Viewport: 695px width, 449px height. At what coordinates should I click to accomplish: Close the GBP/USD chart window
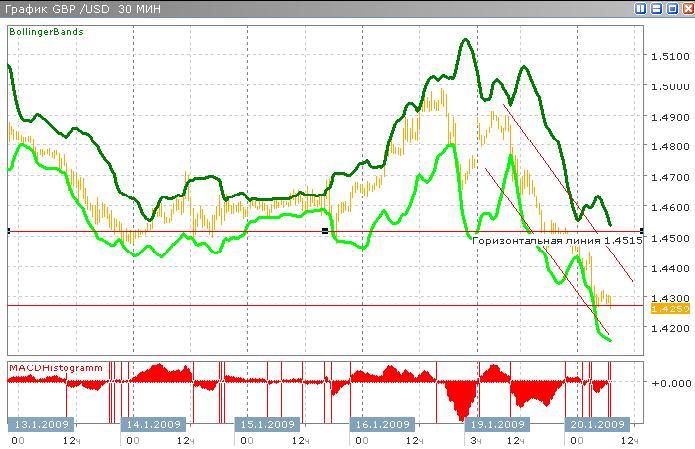click(686, 8)
